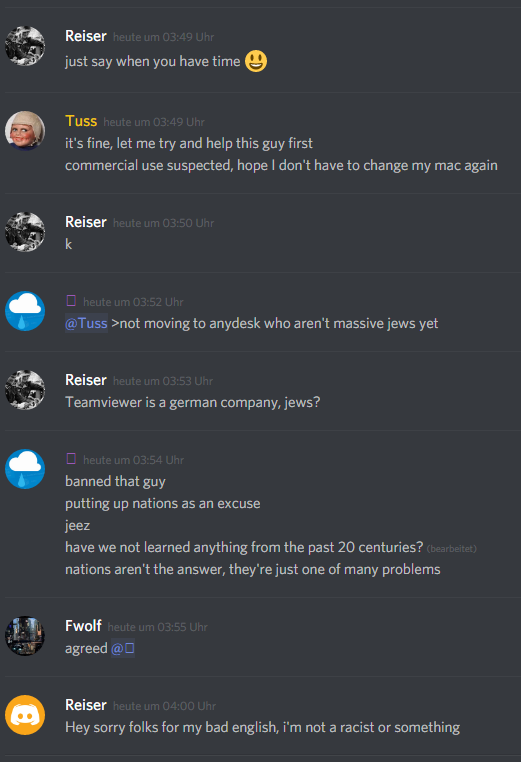The width and height of the screenshot is (521, 762).
Task: Open Fwolf's avatar picture
Action: pyautogui.click(x=25, y=636)
